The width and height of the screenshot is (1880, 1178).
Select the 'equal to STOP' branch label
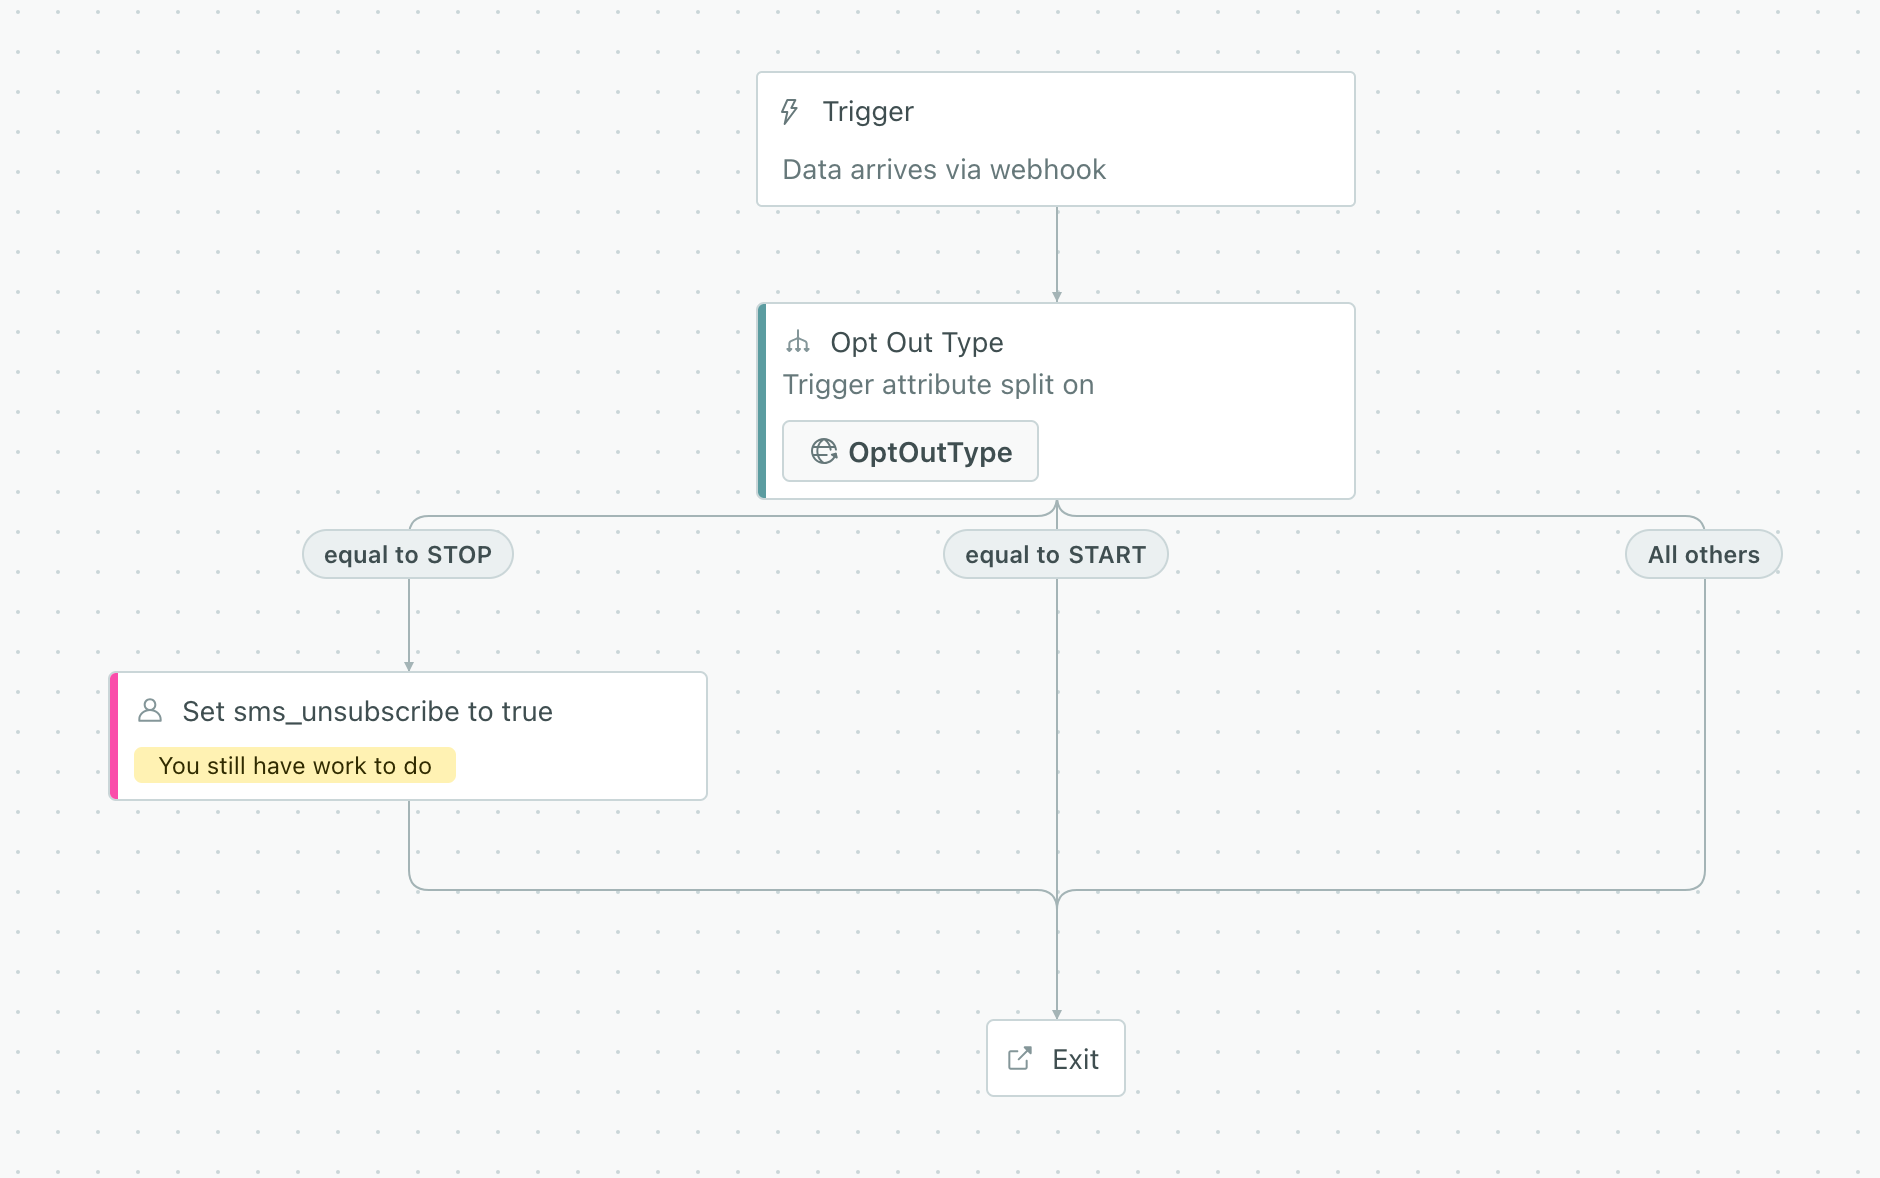point(408,554)
